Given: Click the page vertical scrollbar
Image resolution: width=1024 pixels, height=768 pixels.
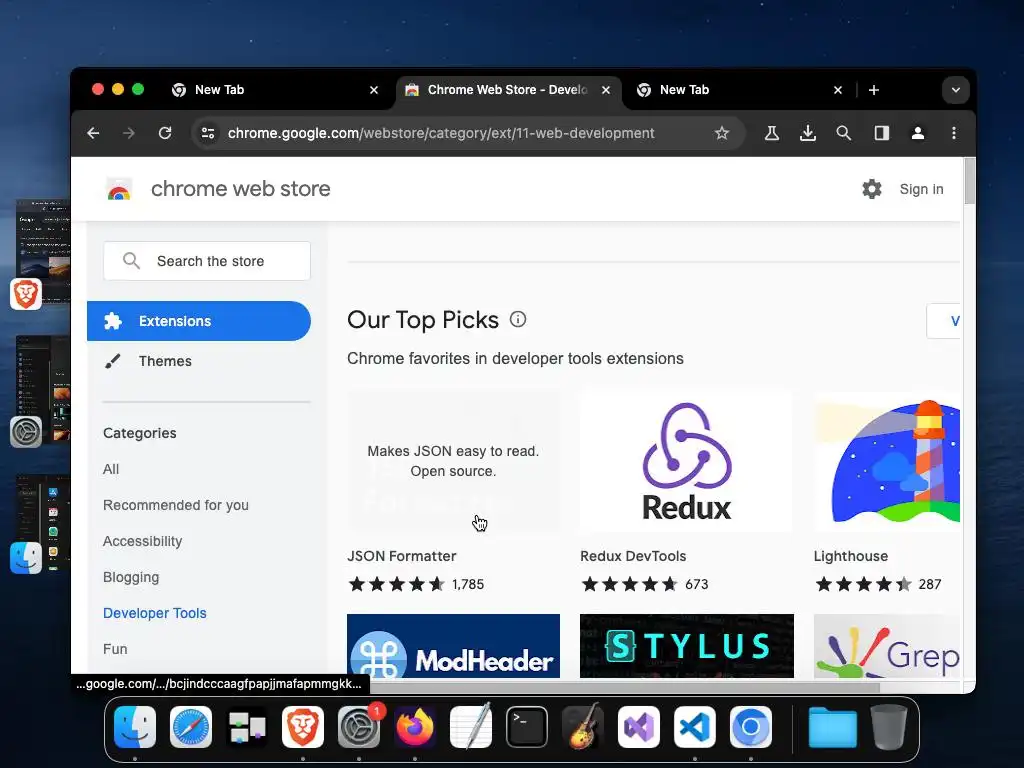Looking at the screenshot, I should pyautogui.click(x=969, y=181).
